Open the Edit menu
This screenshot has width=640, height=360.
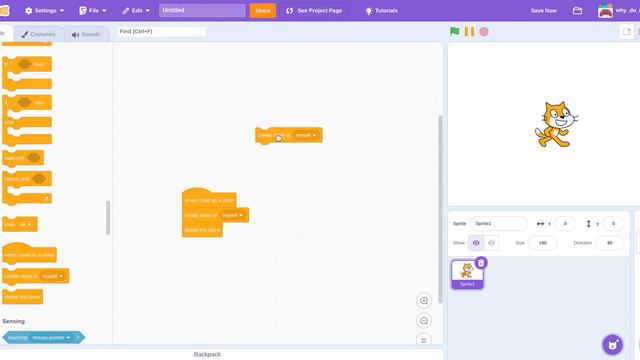click(136, 11)
